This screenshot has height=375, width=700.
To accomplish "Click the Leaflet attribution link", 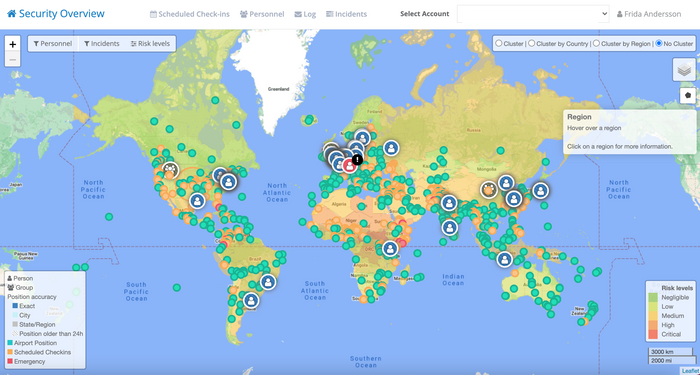I will pyautogui.click(x=690, y=371).
